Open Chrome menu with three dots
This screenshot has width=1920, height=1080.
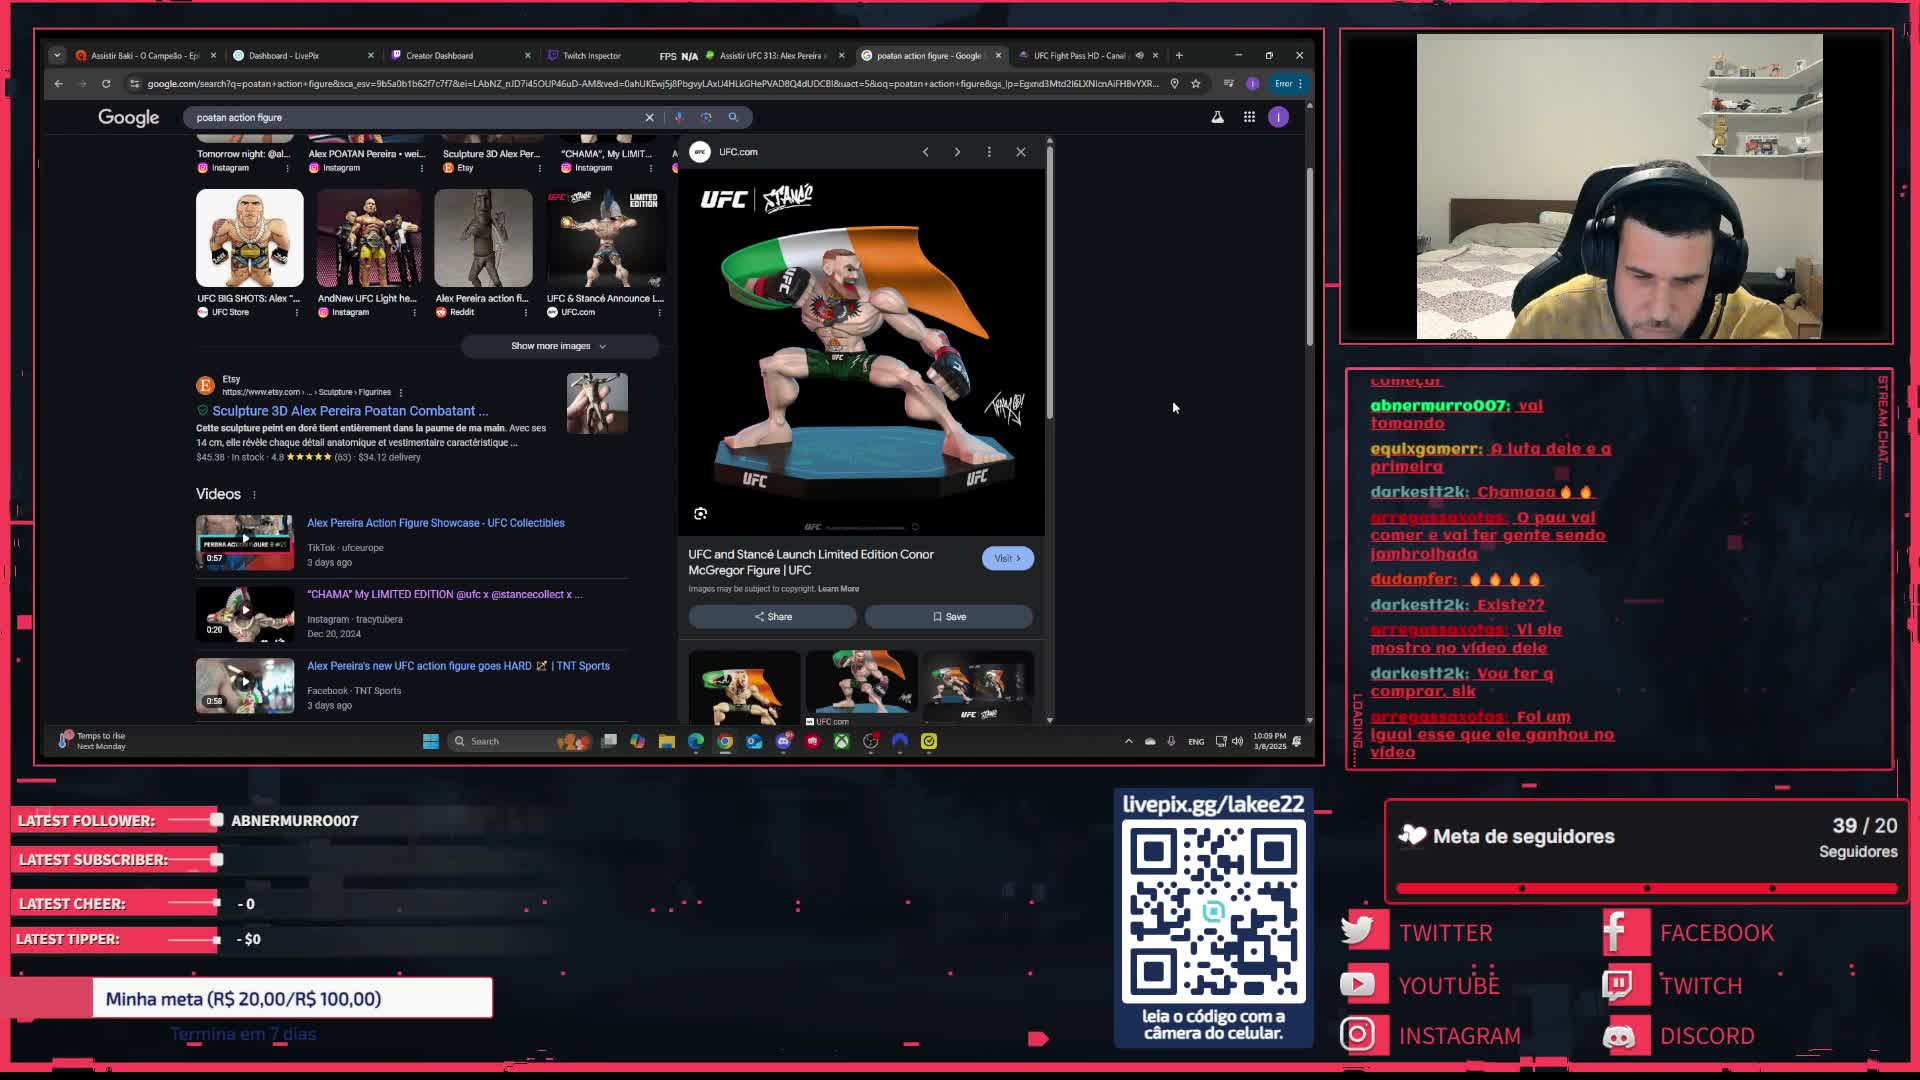pyautogui.click(x=1300, y=84)
